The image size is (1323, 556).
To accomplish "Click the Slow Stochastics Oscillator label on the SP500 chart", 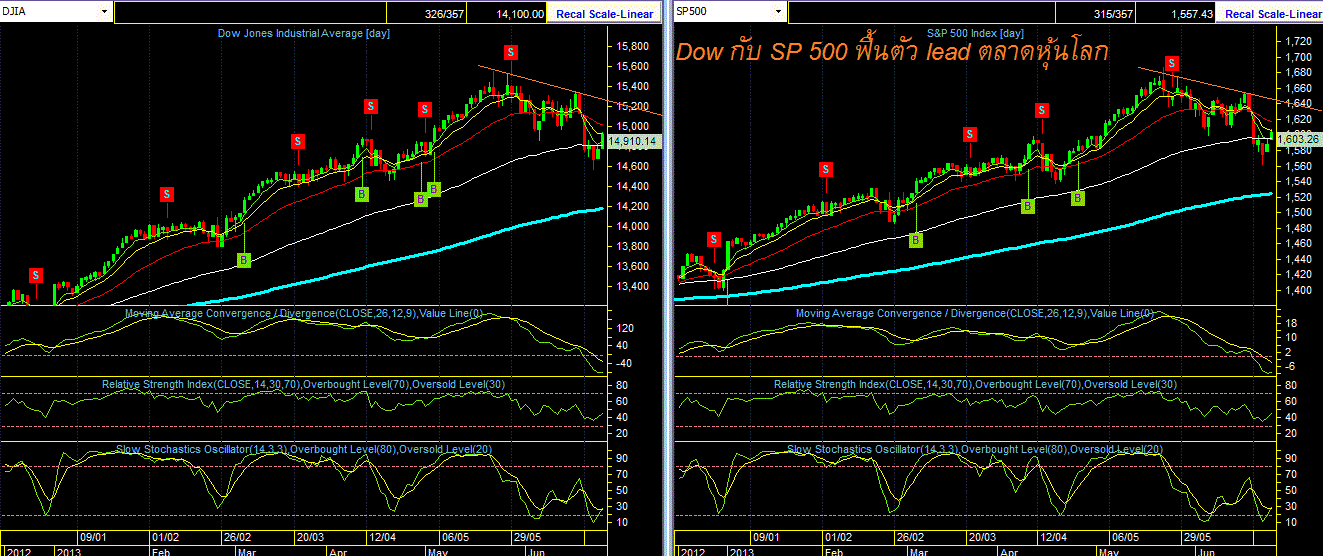I will pos(975,449).
